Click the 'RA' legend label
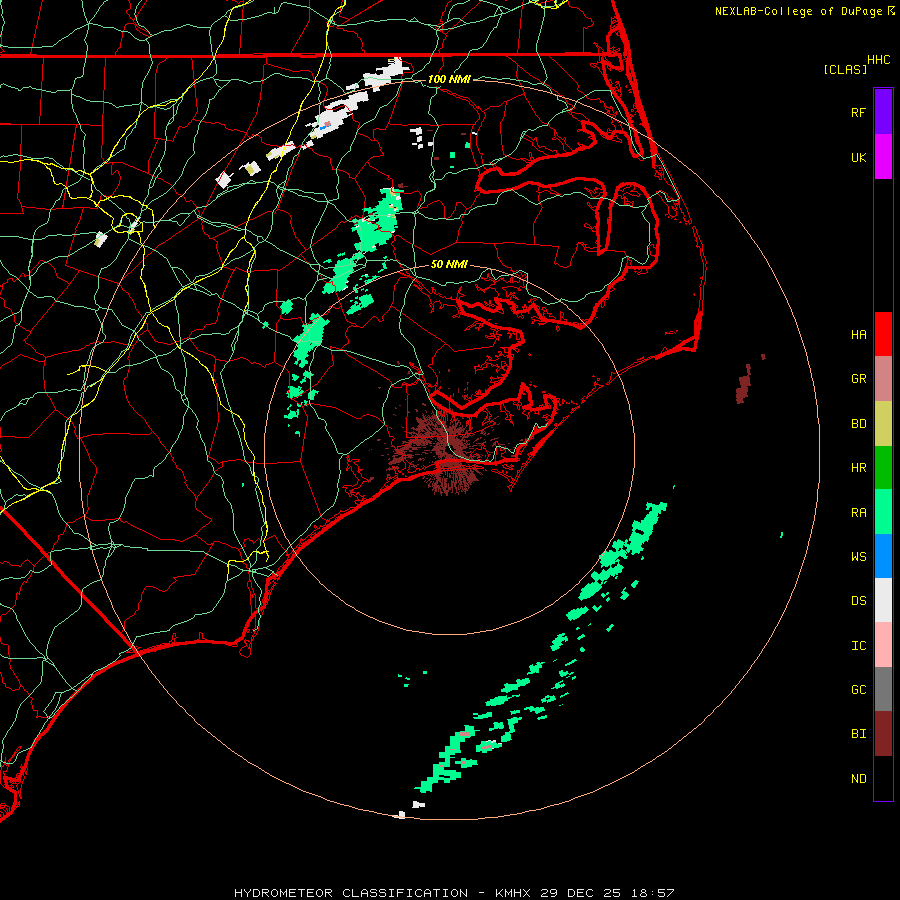 click(858, 513)
